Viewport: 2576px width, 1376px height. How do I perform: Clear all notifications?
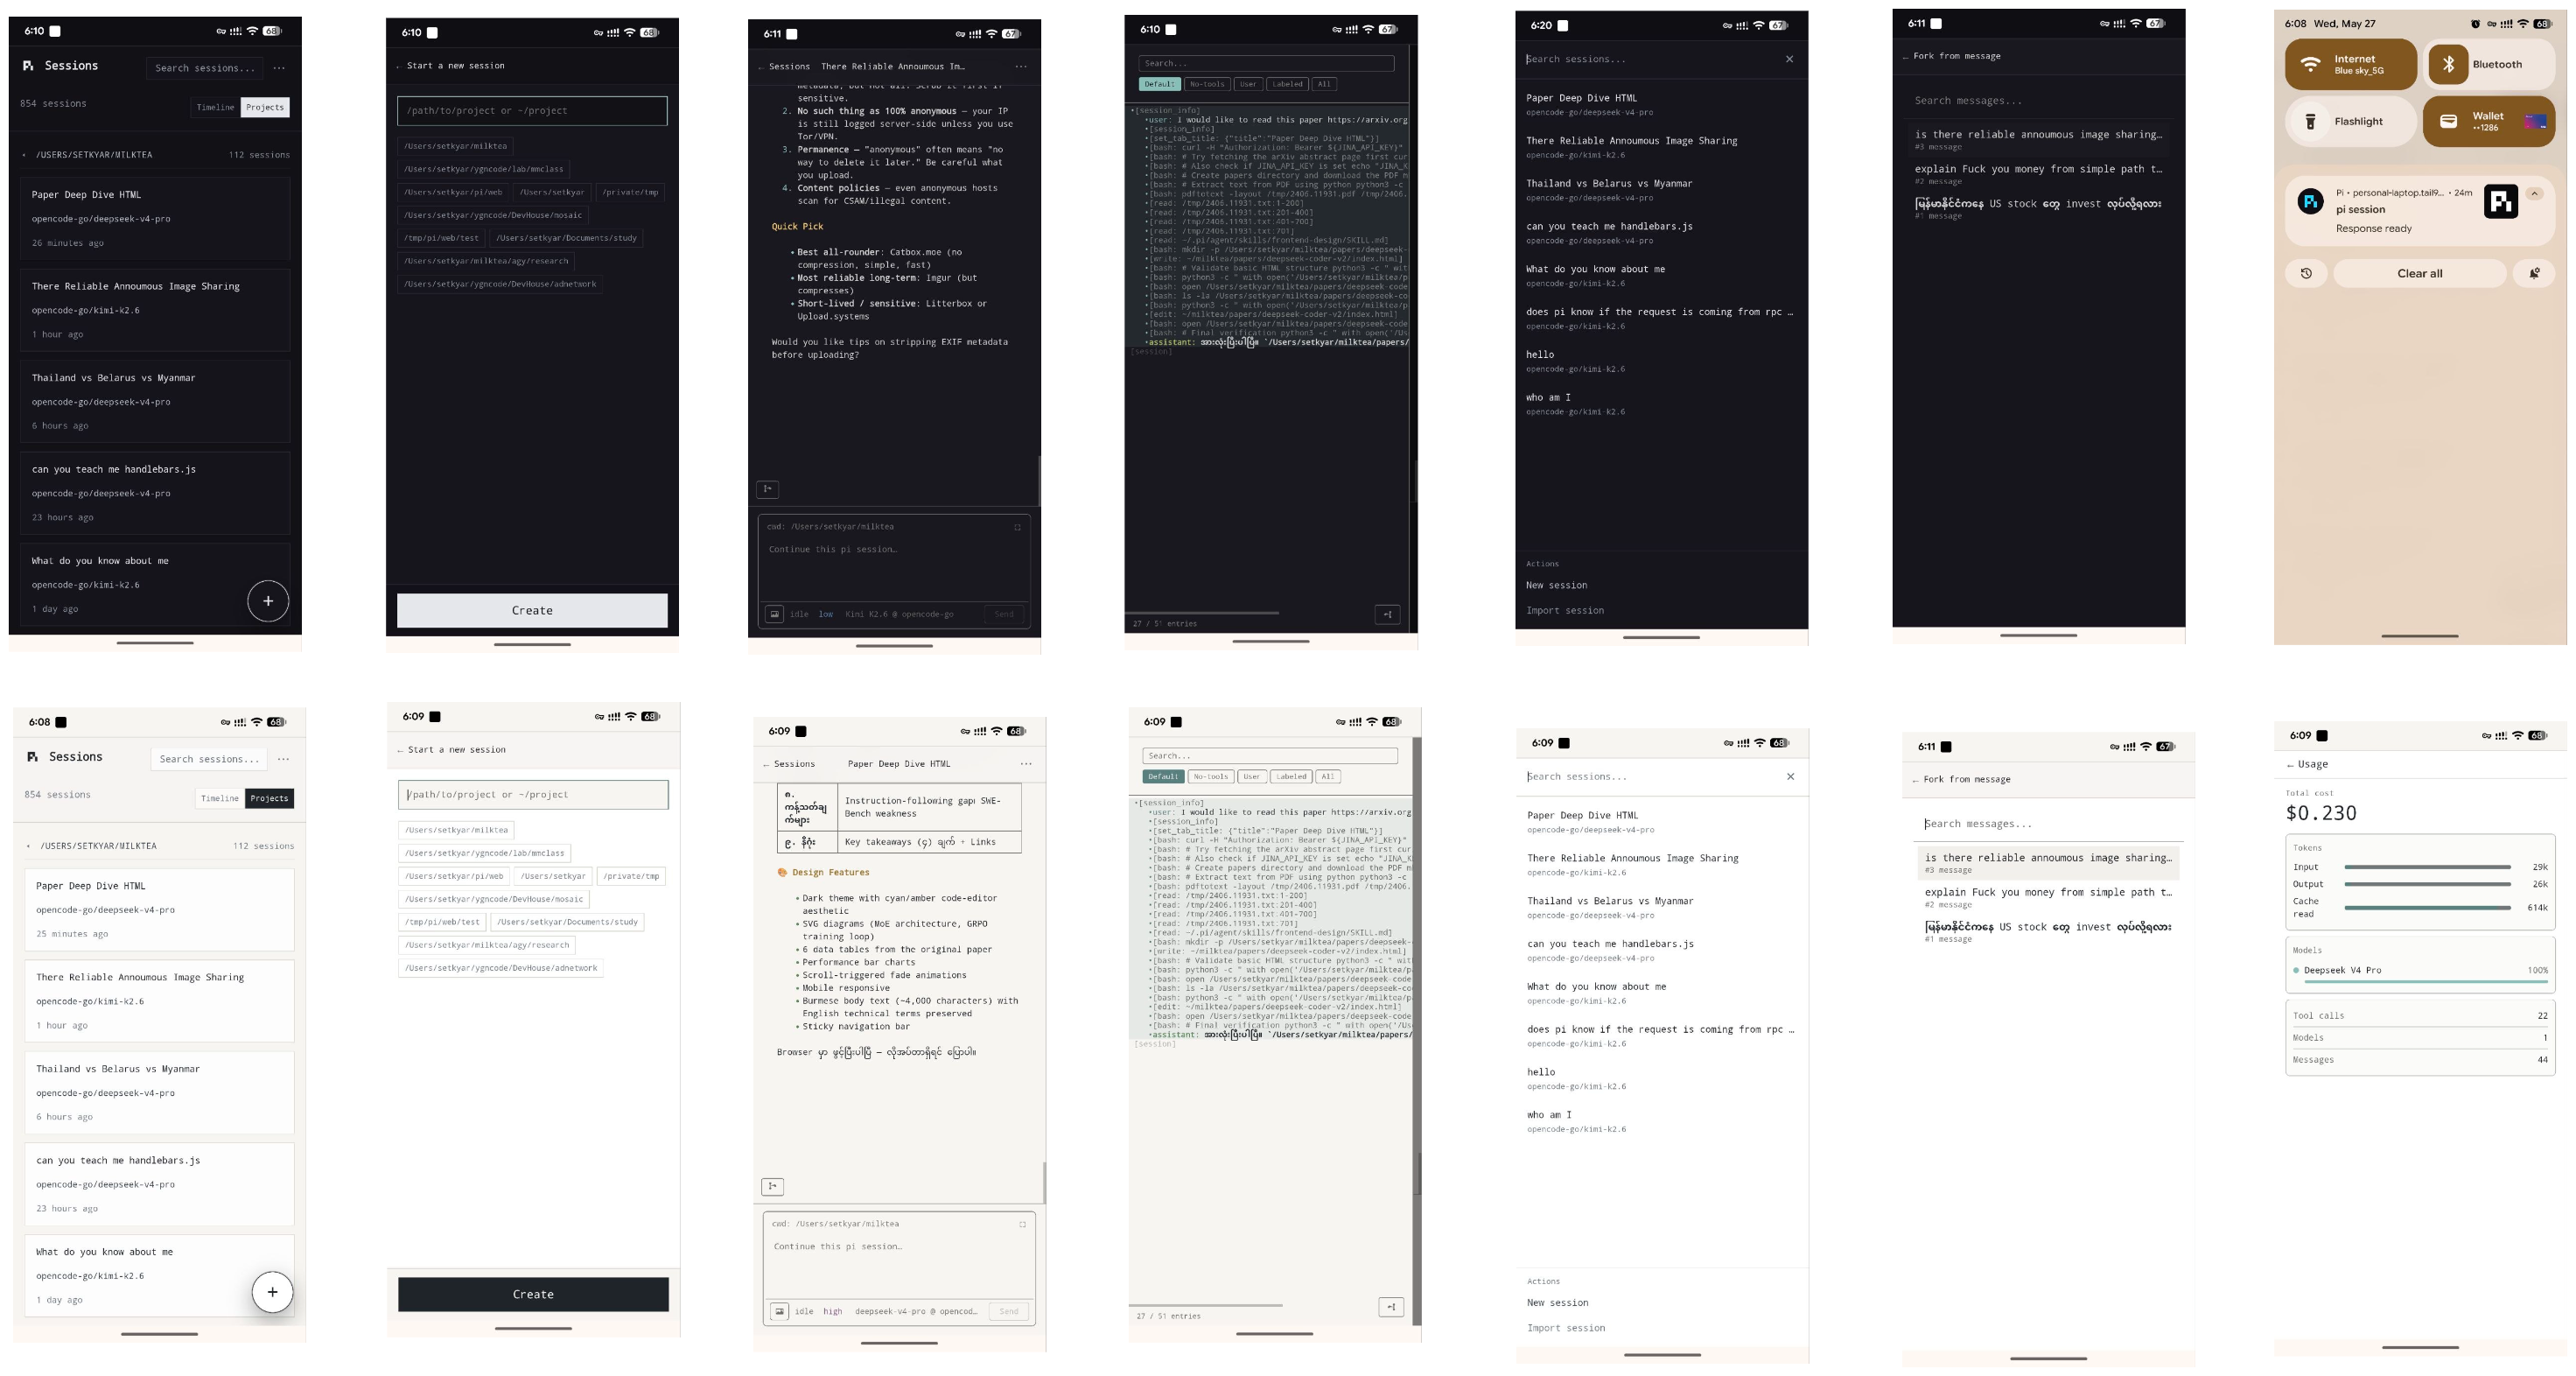pyautogui.click(x=2420, y=273)
